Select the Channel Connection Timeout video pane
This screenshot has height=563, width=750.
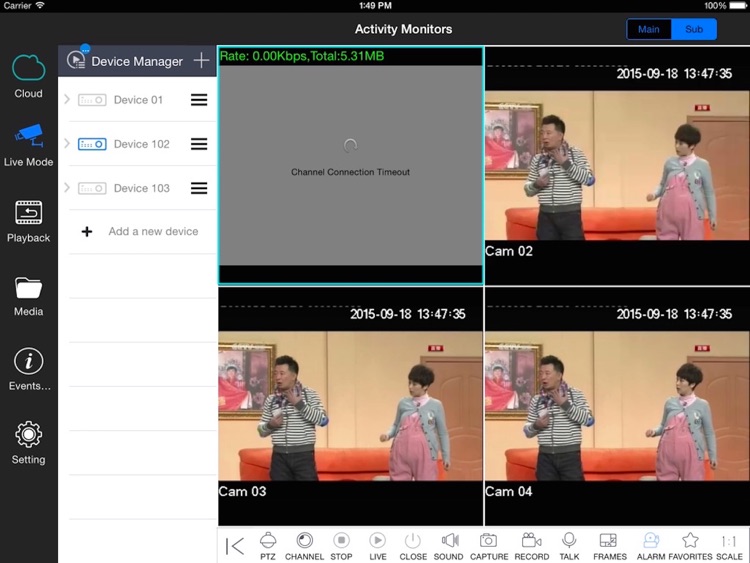(351, 166)
